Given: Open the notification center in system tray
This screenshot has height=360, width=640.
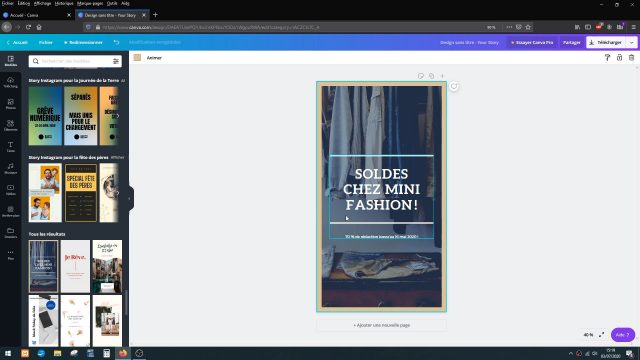Looking at the screenshot, I should click(x=630, y=353).
